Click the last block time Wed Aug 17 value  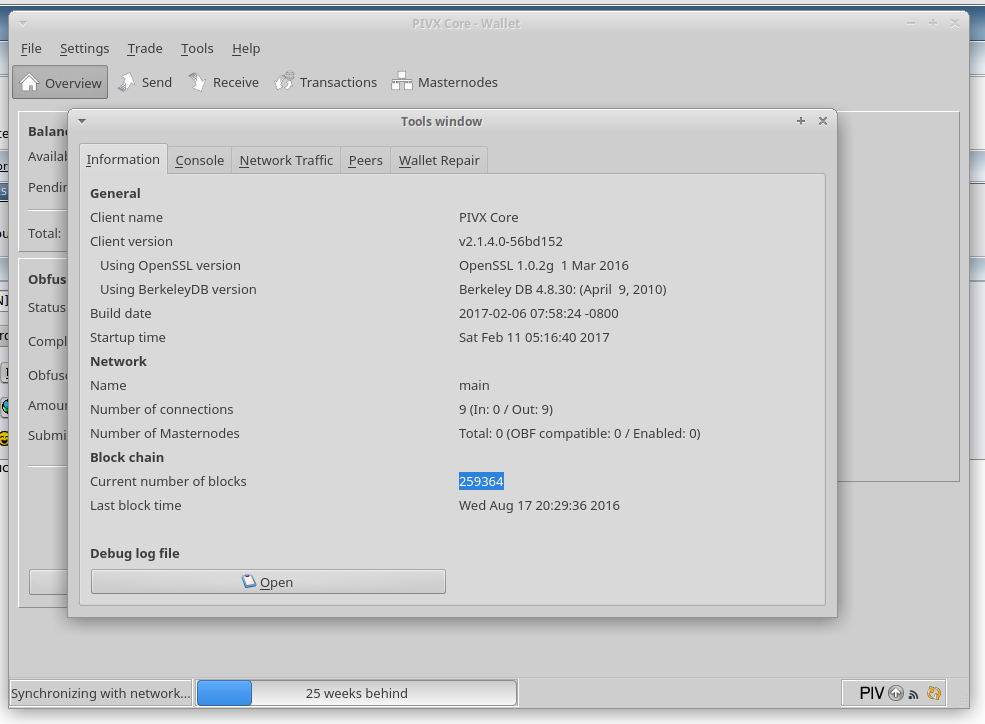539,505
